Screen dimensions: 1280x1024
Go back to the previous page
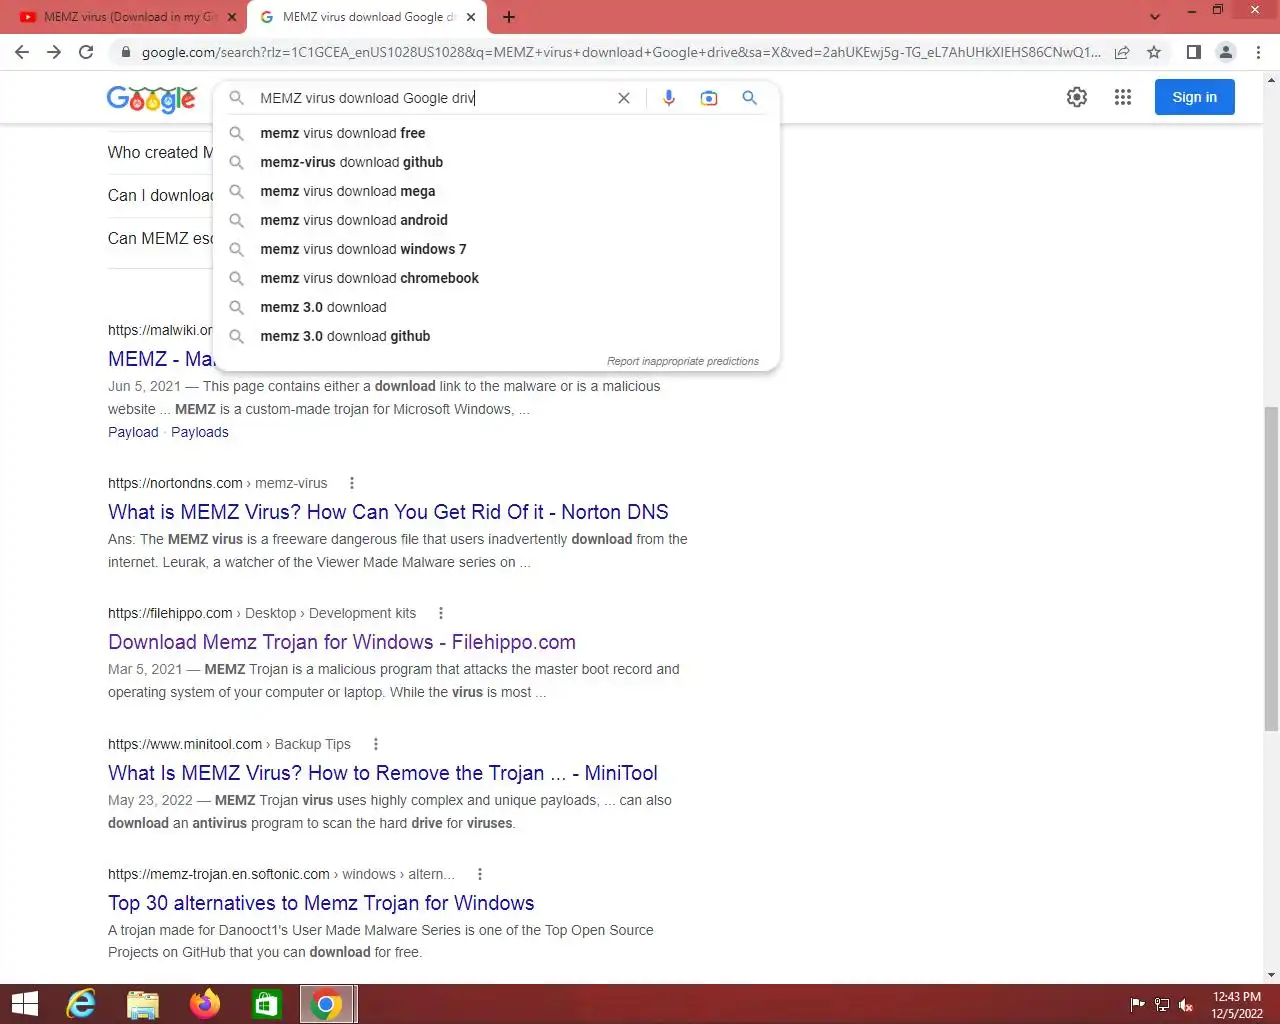click(22, 52)
